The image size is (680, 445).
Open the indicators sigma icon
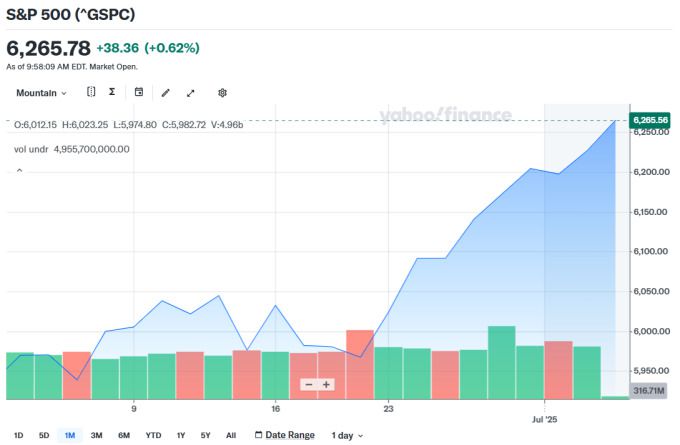112,92
